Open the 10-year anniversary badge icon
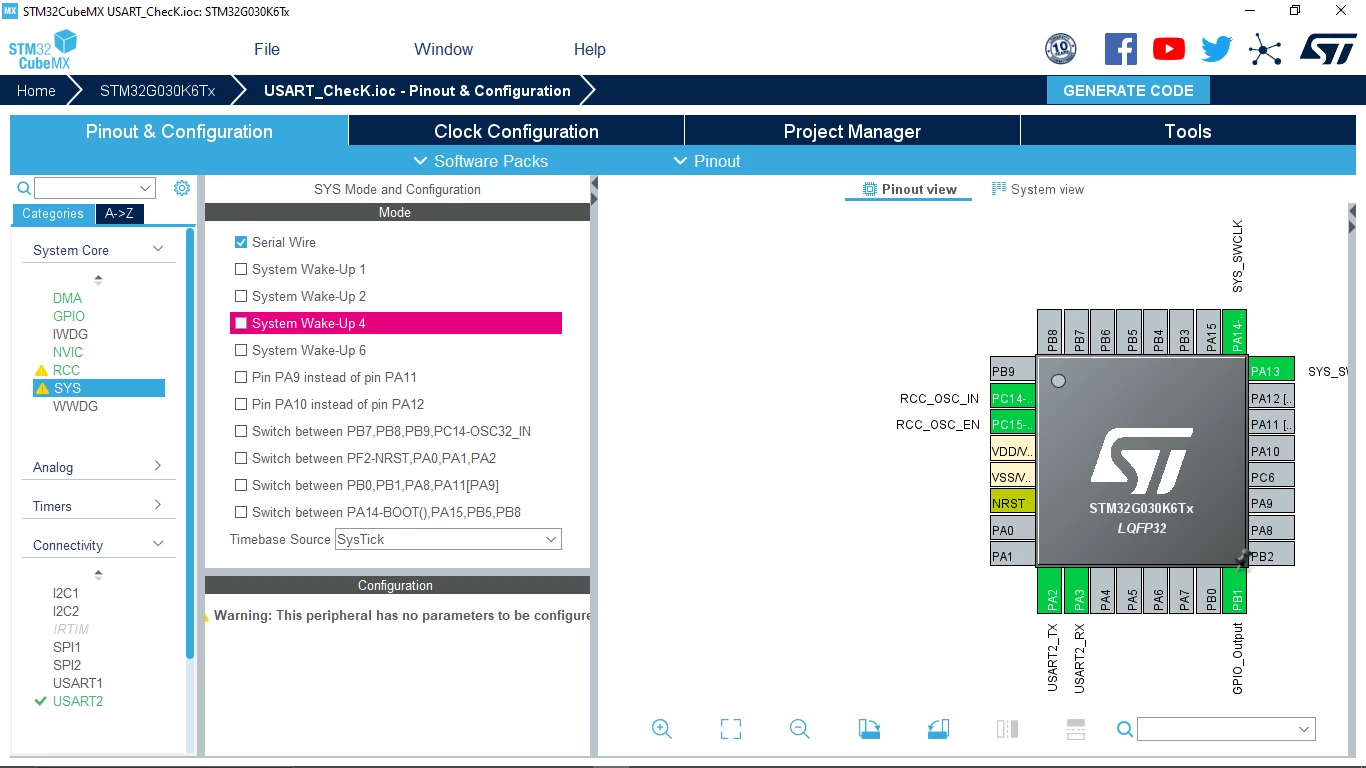Image resolution: width=1366 pixels, height=768 pixels. point(1060,49)
